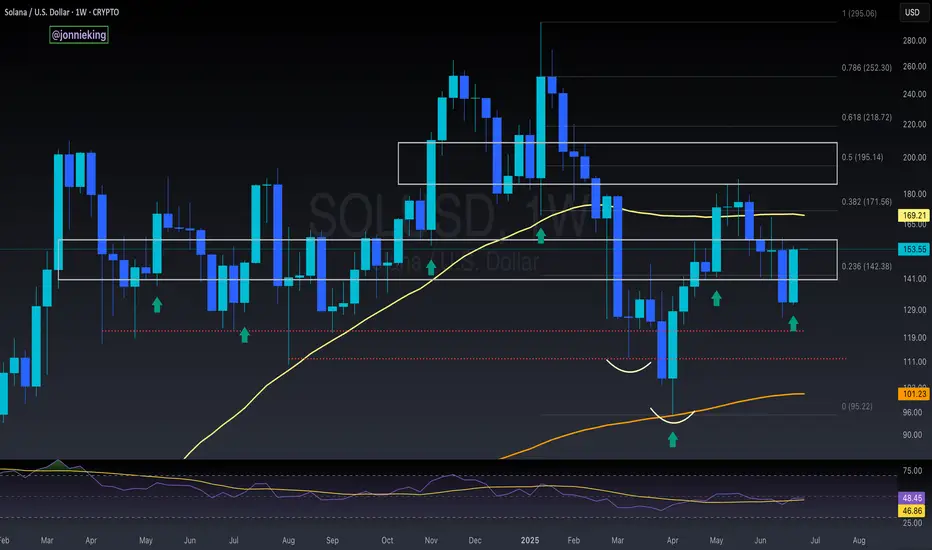Select the @jonnieking text label
The width and height of the screenshot is (932, 550).
(79, 35)
